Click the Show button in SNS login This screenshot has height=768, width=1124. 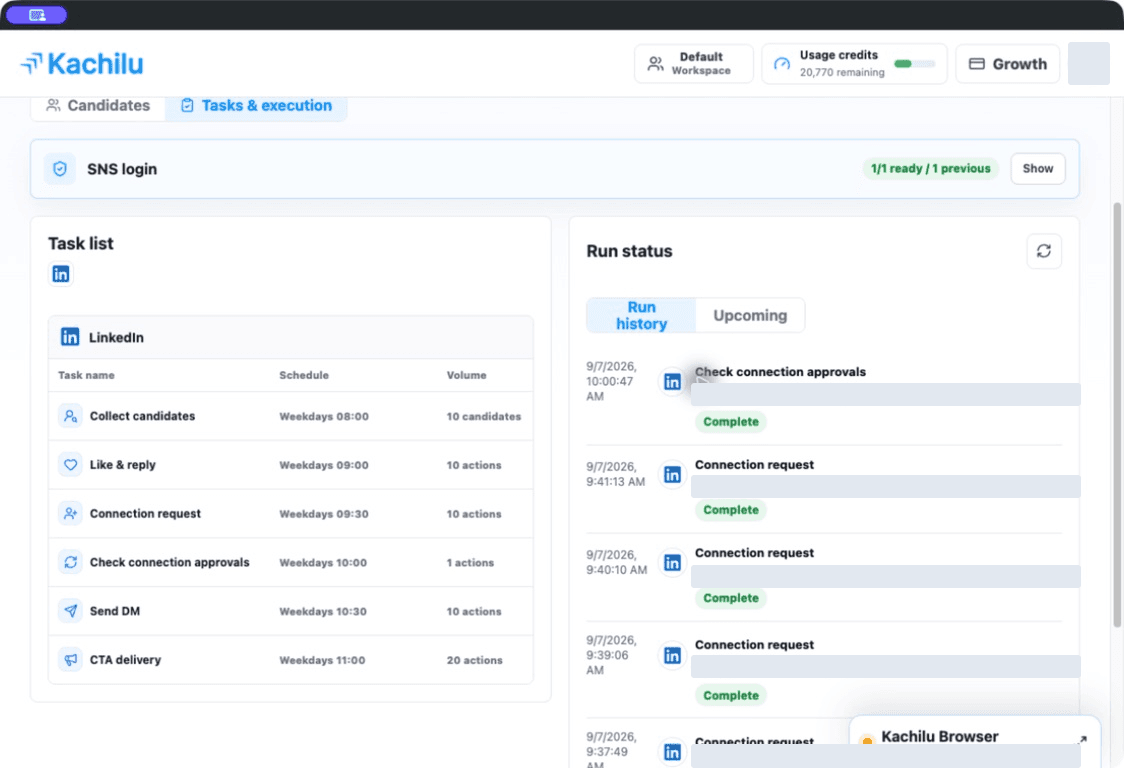click(1037, 169)
